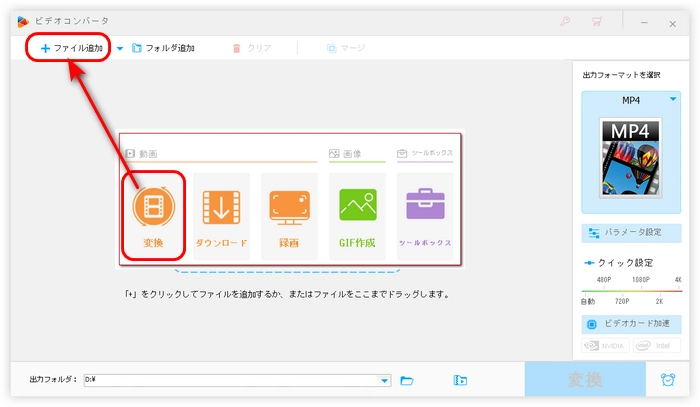700x407 pixels.
Task: Toggle NVIDIA acceleration option
Action: coord(606,346)
